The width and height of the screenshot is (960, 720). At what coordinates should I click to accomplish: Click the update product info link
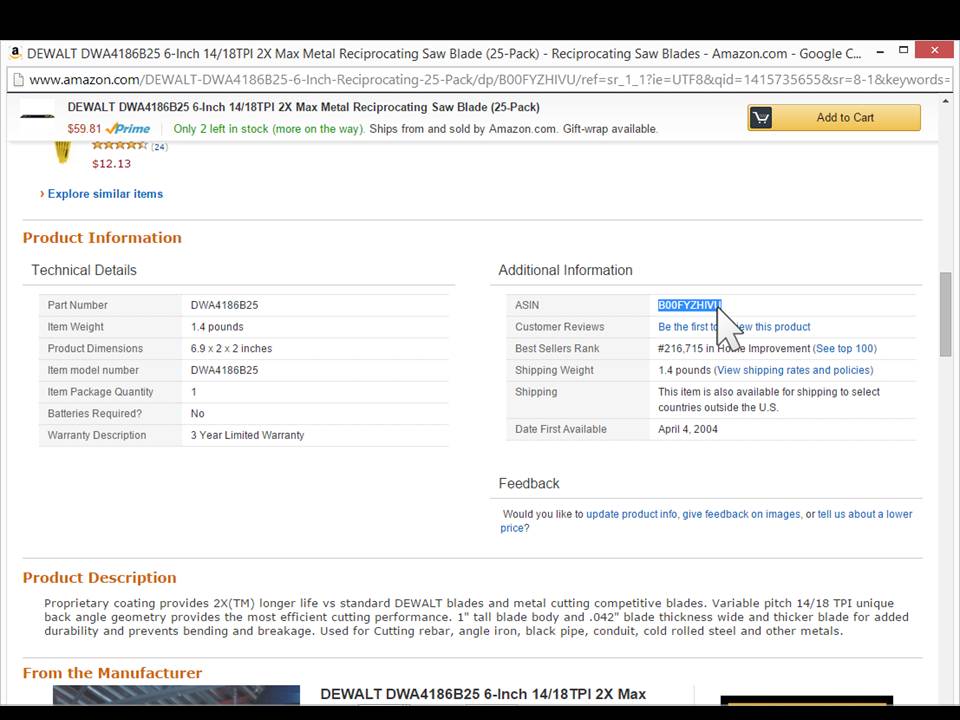(631, 514)
